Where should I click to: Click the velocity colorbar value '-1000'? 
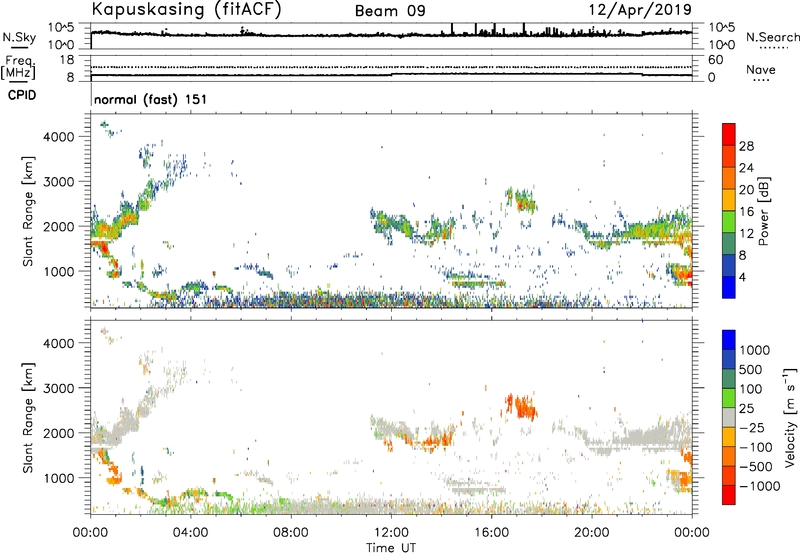(759, 486)
